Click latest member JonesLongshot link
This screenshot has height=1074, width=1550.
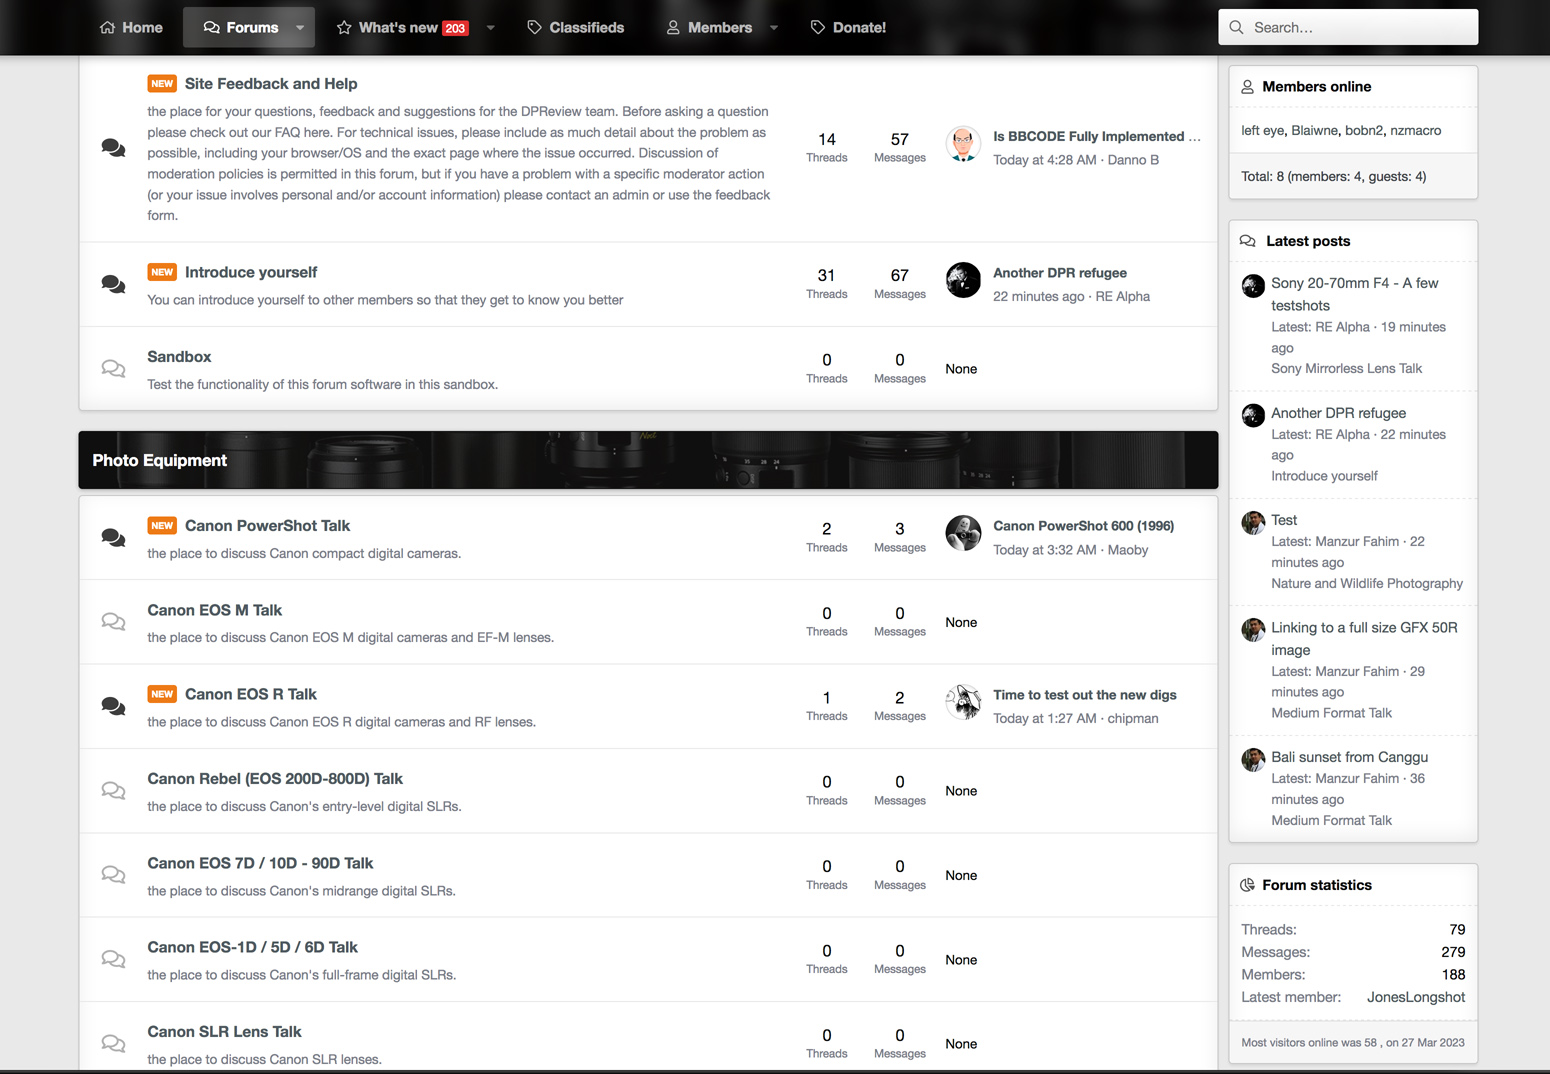coord(1415,997)
